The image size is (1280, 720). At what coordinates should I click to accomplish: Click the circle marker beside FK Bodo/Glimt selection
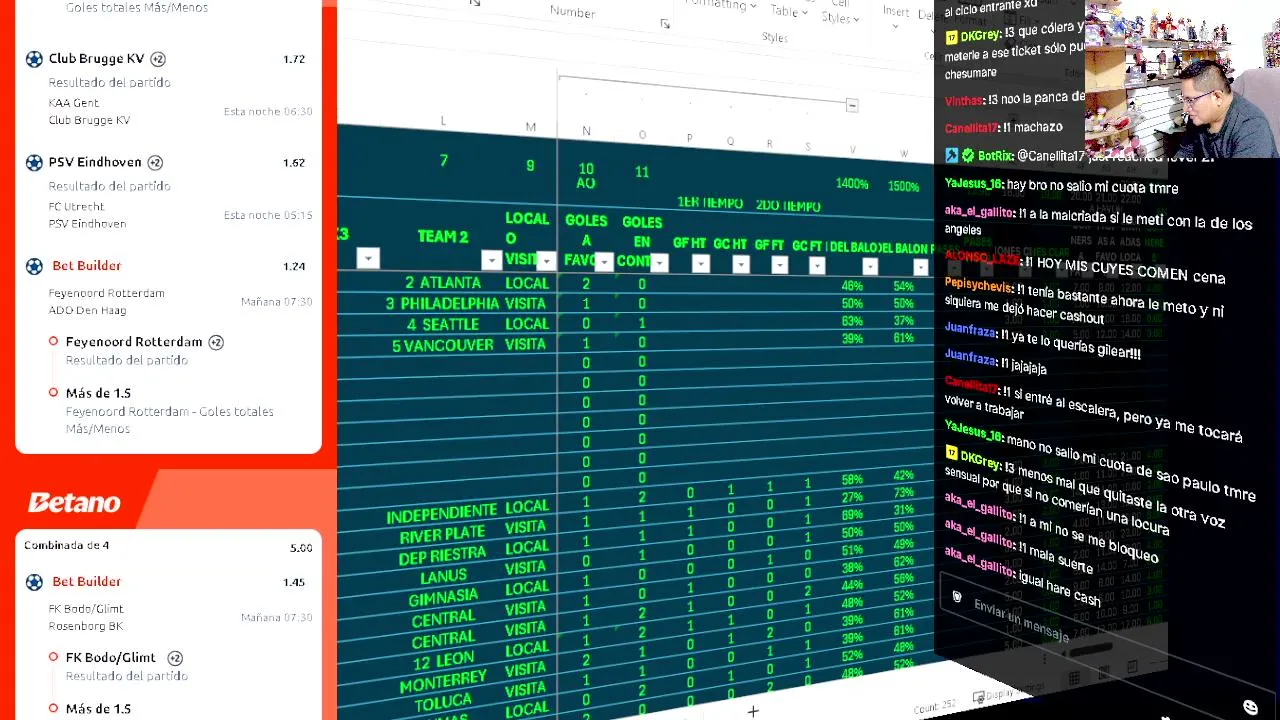tap(54, 657)
